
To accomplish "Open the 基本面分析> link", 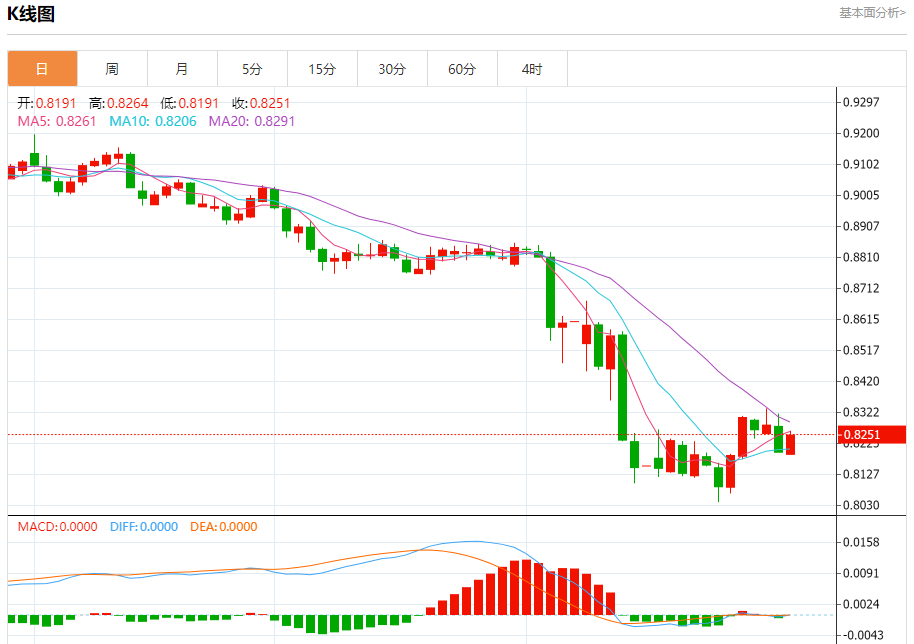I will pyautogui.click(x=872, y=13).
